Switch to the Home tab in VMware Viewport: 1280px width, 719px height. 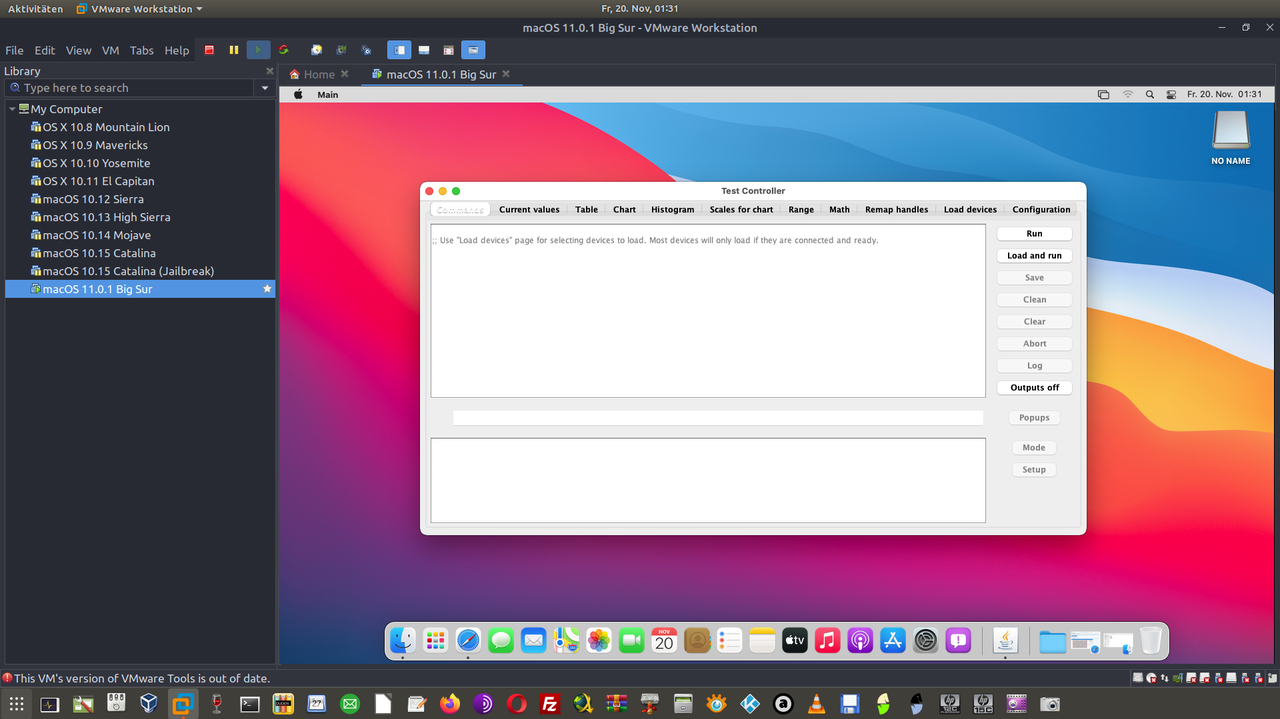tap(319, 74)
